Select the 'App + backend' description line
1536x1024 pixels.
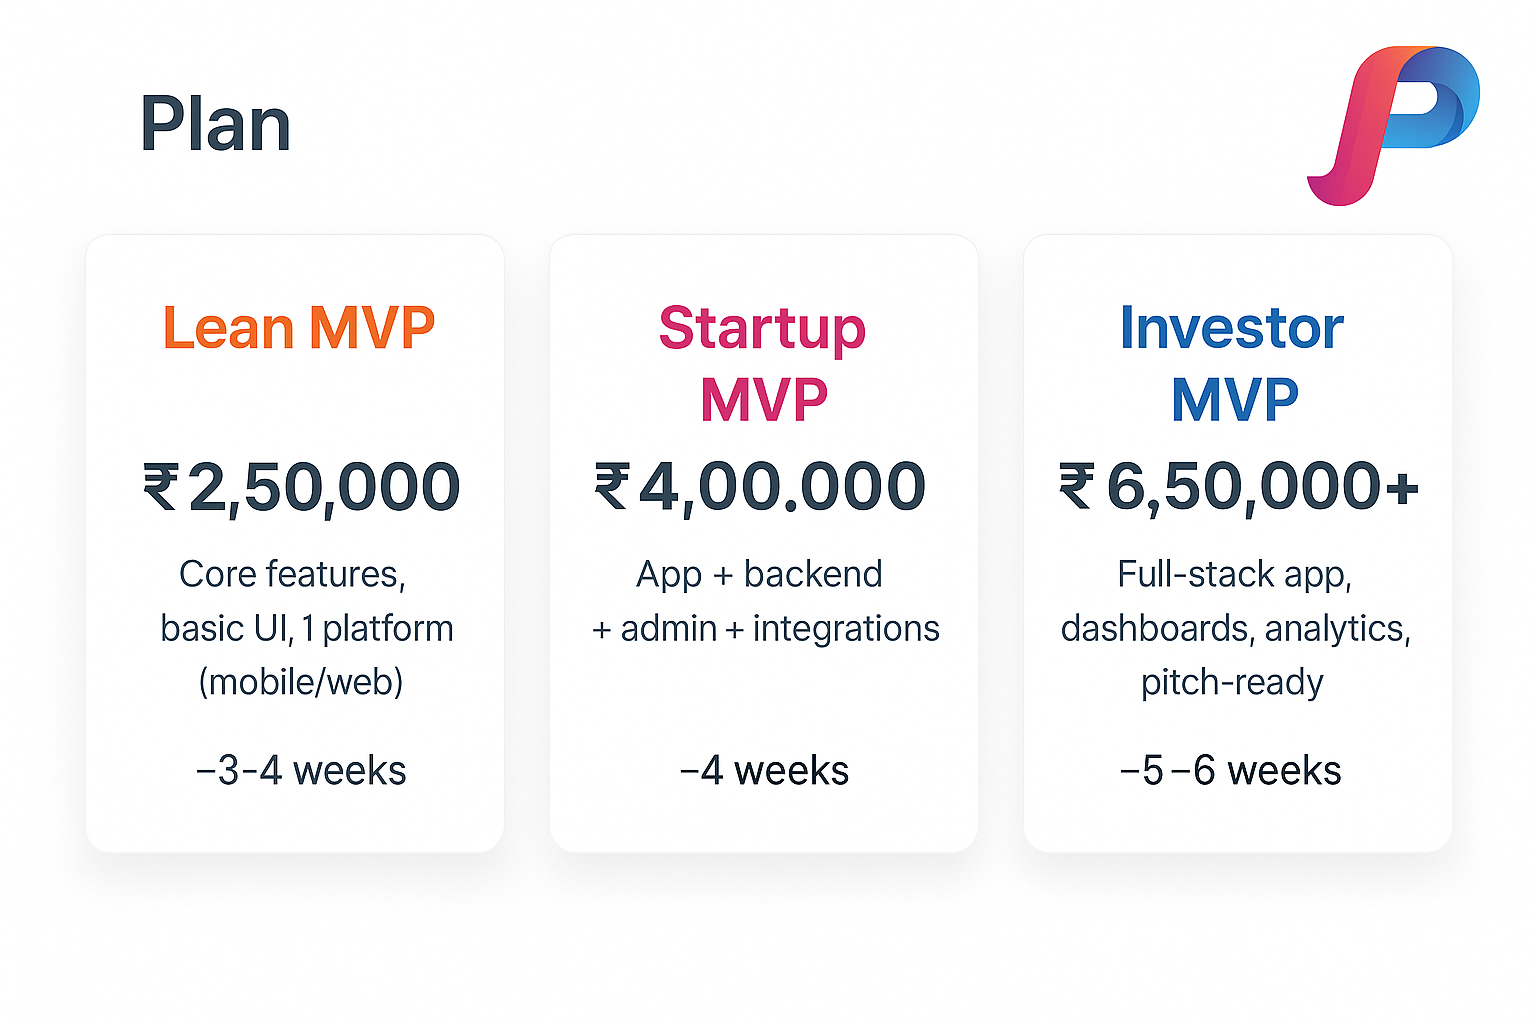click(760, 574)
